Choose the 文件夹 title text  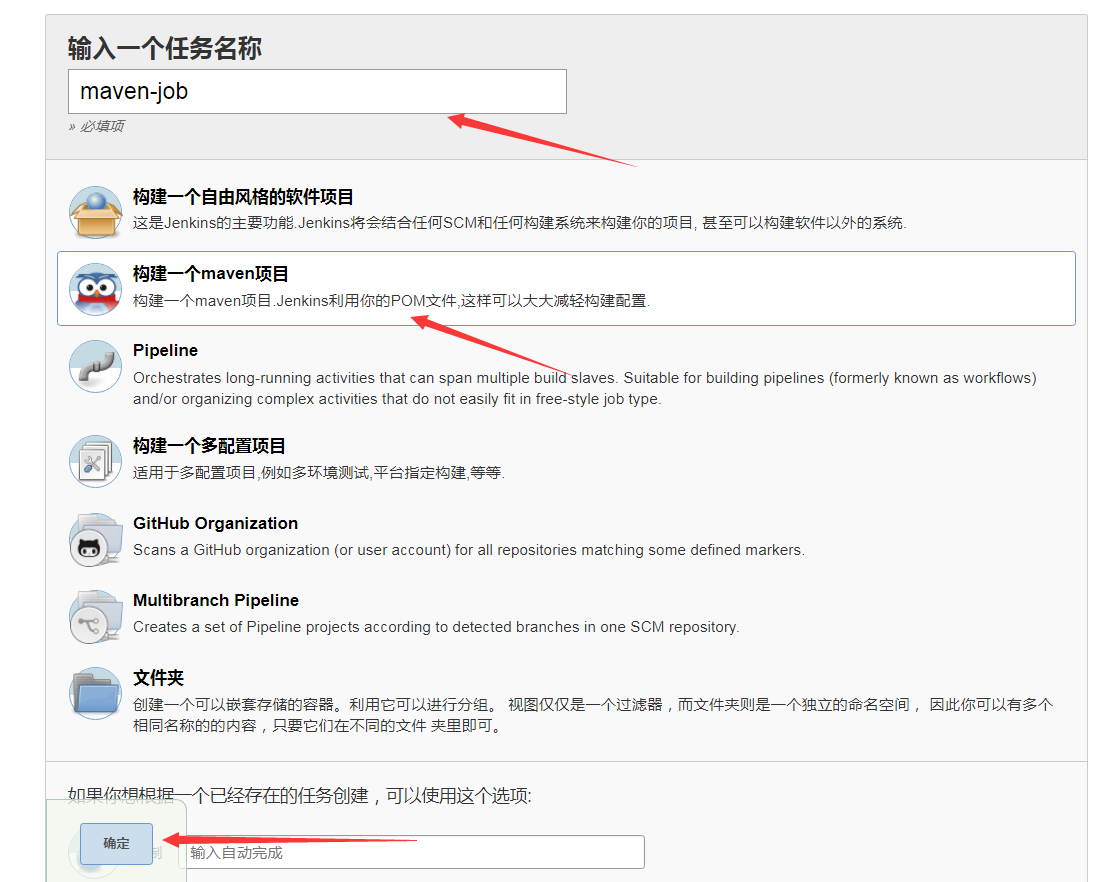[158, 677]
